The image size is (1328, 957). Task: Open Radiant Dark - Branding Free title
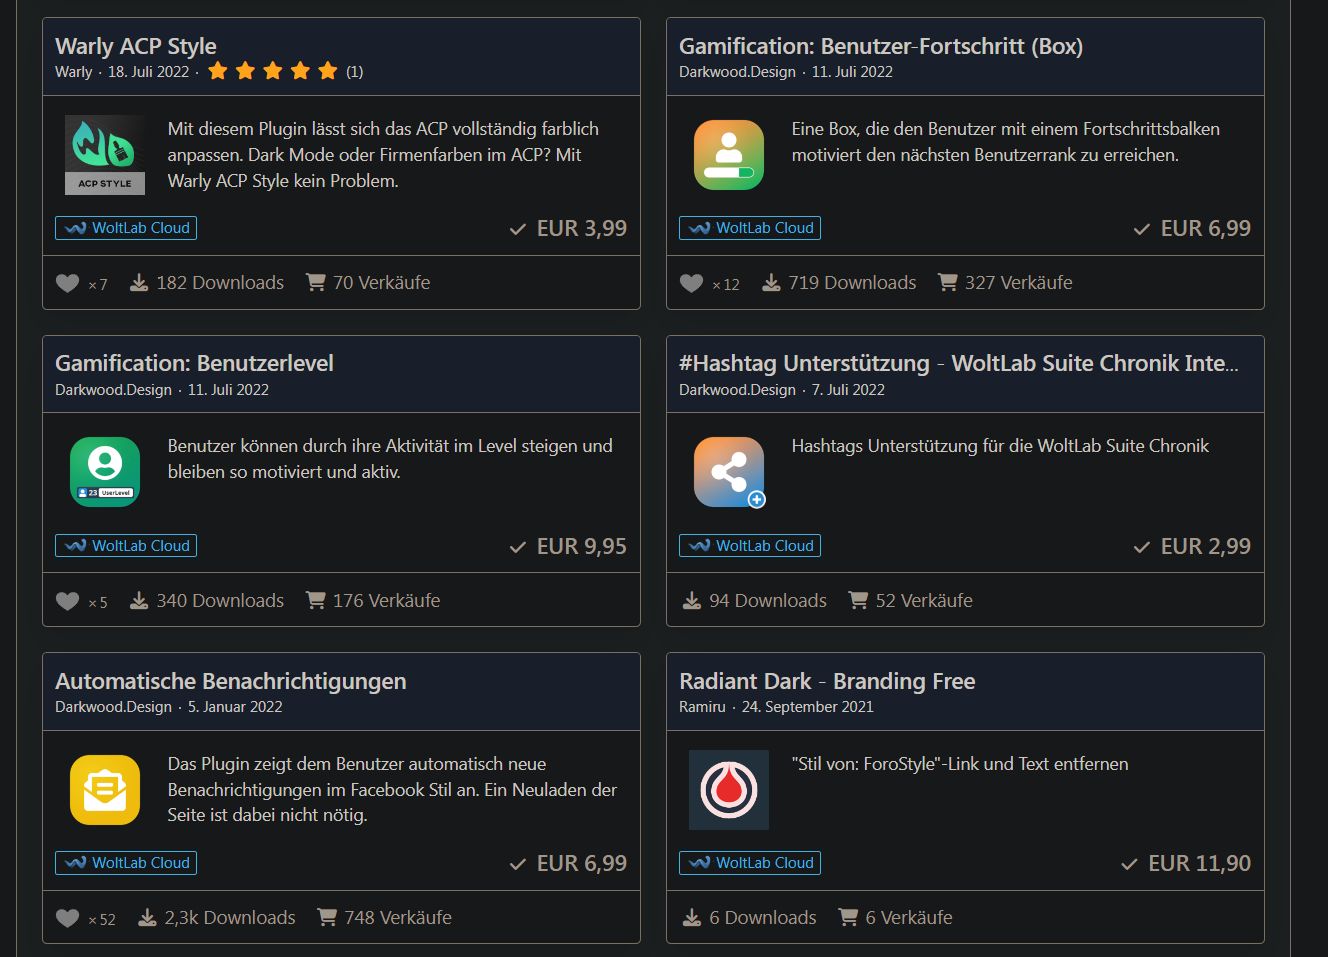tap(827, 681)
